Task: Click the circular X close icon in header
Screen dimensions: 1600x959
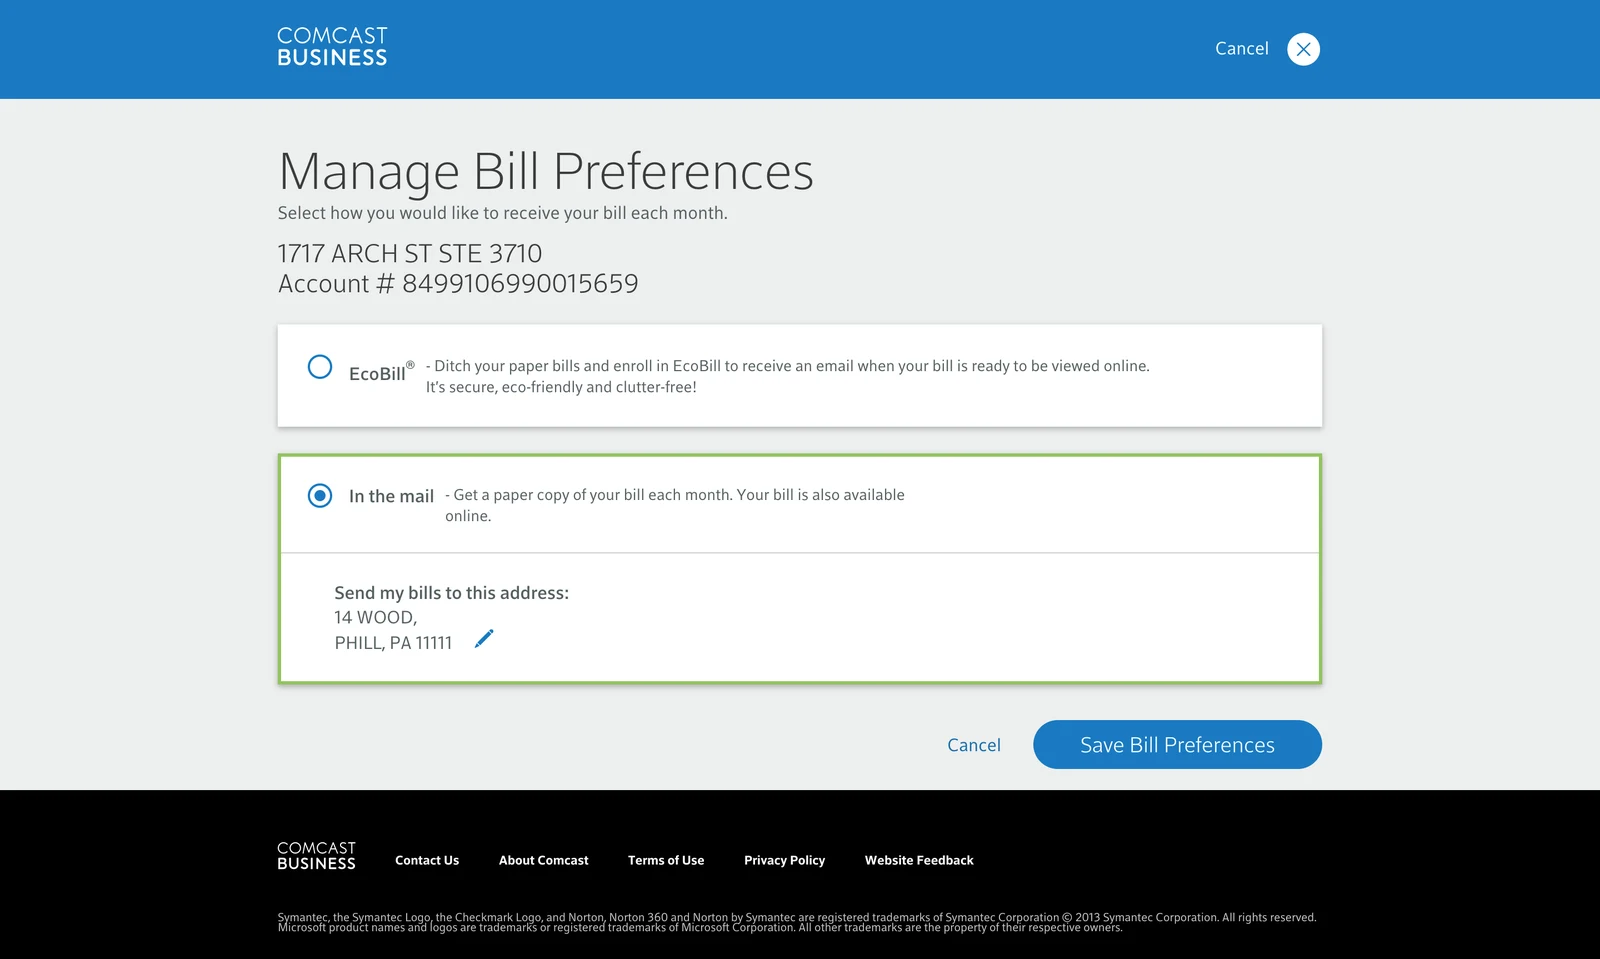Action: (x=1303, y=49)
